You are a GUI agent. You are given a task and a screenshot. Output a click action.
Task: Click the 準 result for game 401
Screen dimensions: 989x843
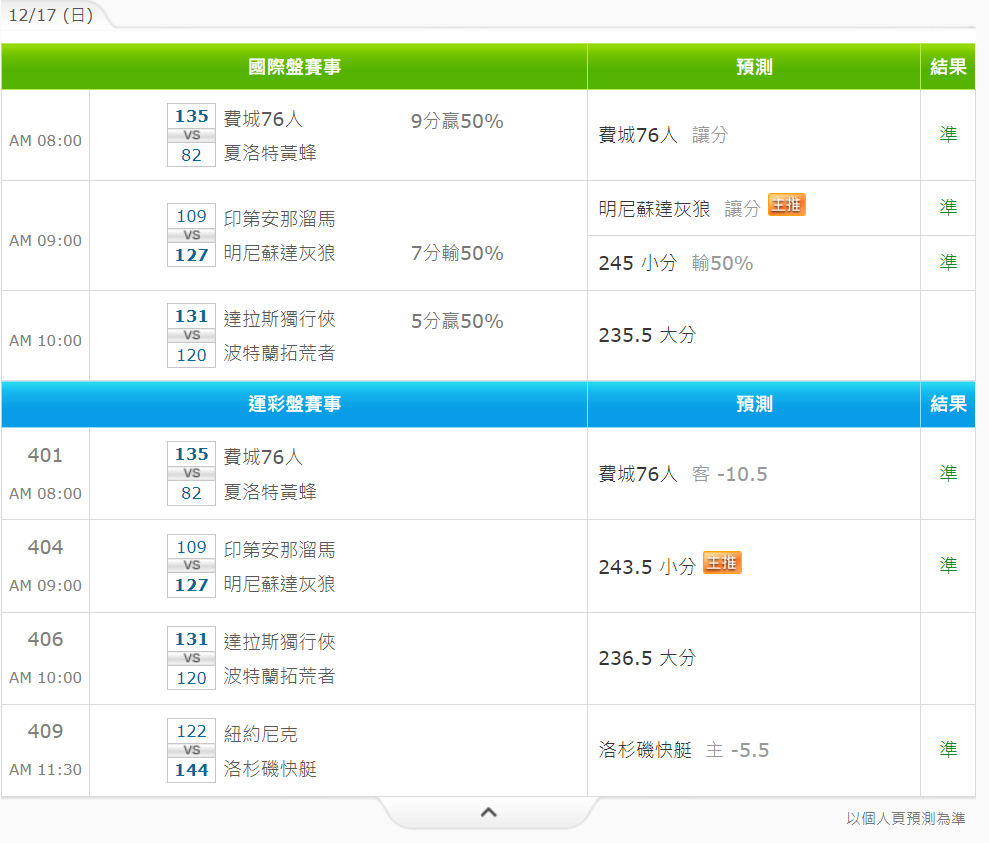[x=948, y=473]
